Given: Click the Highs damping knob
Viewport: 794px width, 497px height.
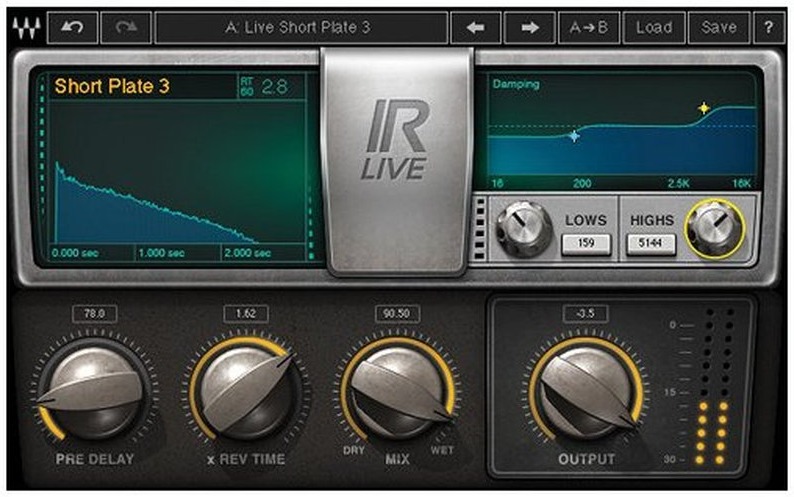Looking at the screenshot, I should 714,228.
